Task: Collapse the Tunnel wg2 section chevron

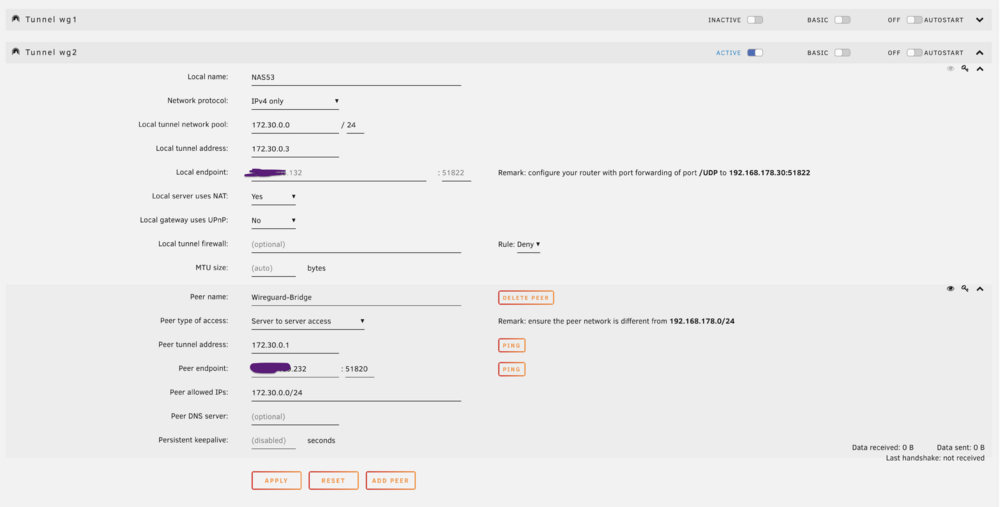Action: tap(980, 53)
